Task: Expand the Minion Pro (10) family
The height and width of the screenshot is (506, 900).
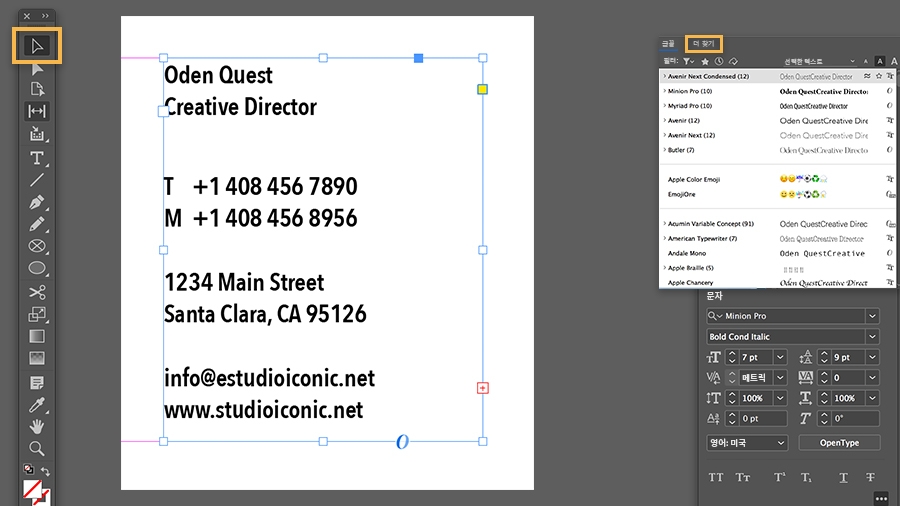Action: point(665,91)
